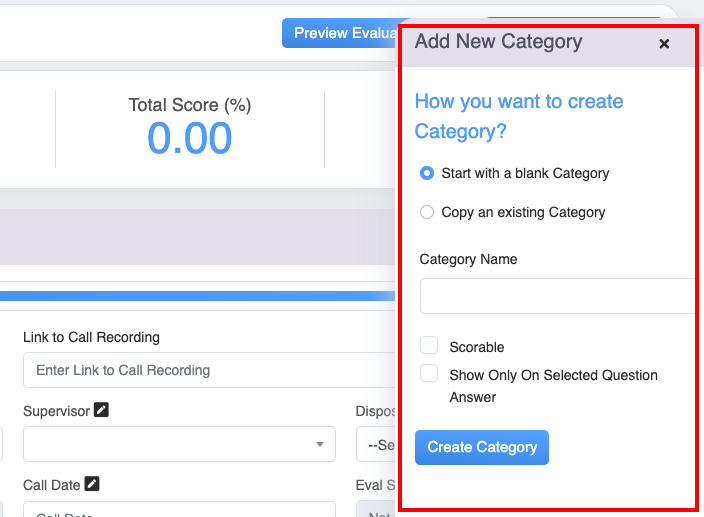Image resolution: width=704 pixels, height=517 pixels.
Task: Click the edit pencil beside Supervisor
Action: tap(101, 410)
